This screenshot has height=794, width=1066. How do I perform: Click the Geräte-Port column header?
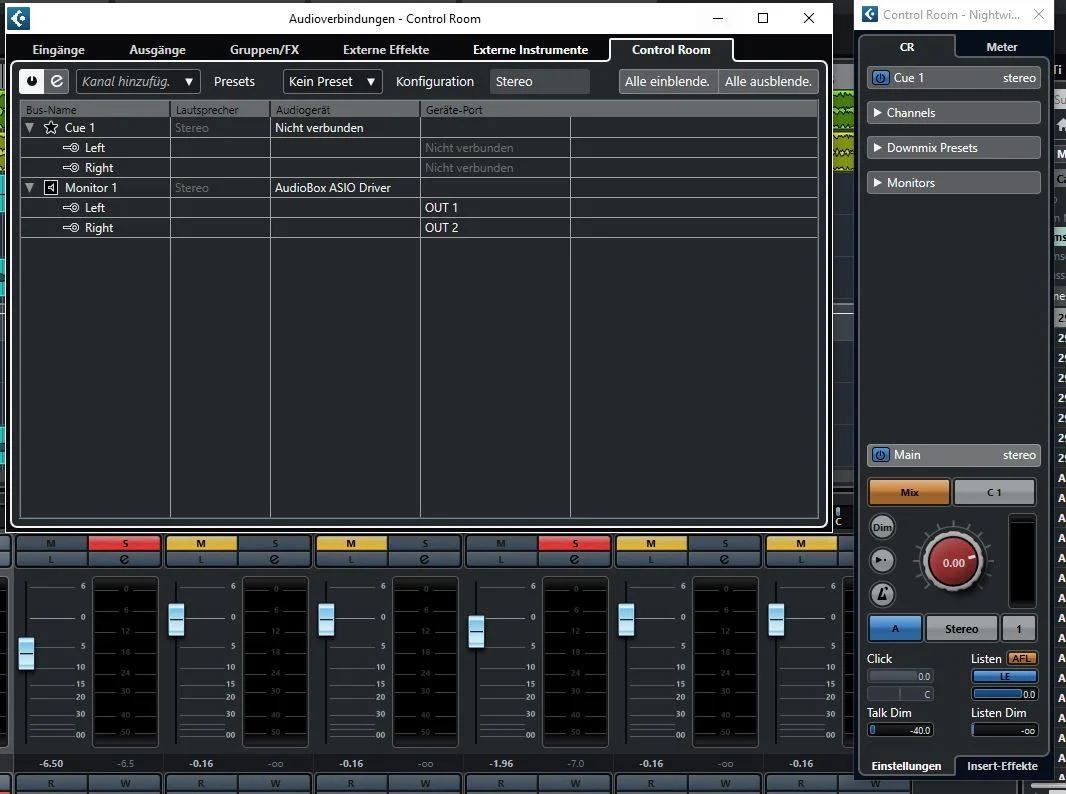pos(495,109)
